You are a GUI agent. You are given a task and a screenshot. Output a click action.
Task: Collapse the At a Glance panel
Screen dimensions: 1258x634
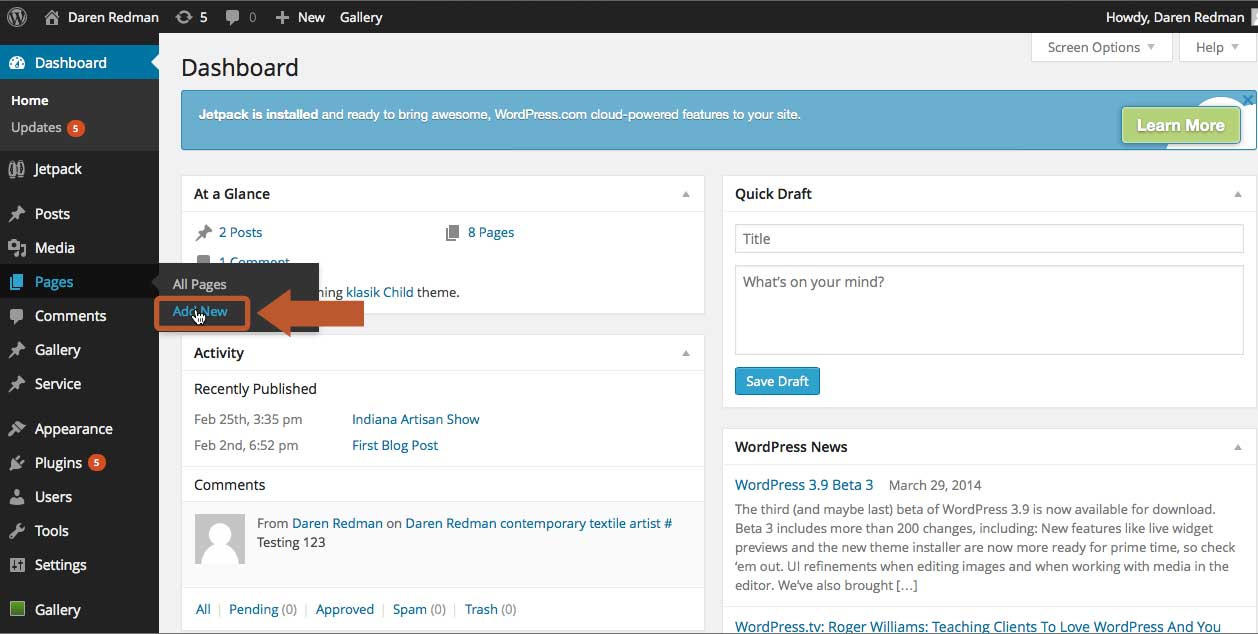(686, 194)
